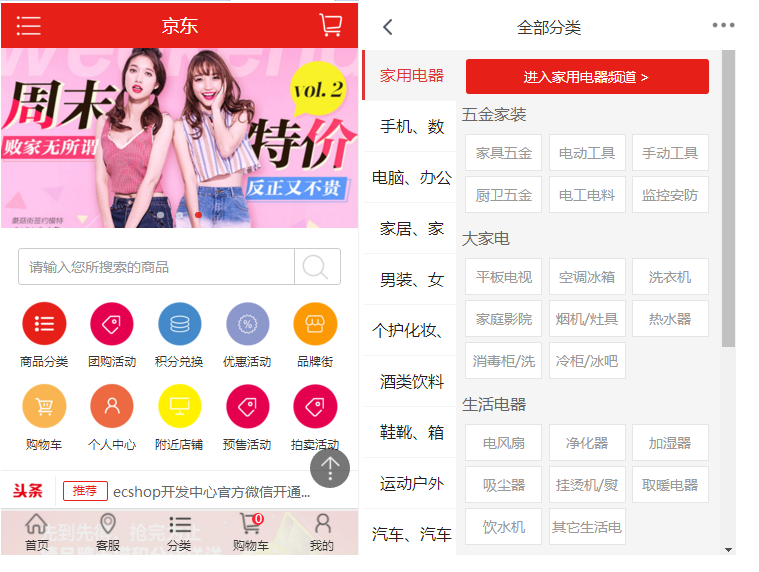The image size is (759, 572).
Task: Open 预售活动 tag icon
Action: click(247, 406)
